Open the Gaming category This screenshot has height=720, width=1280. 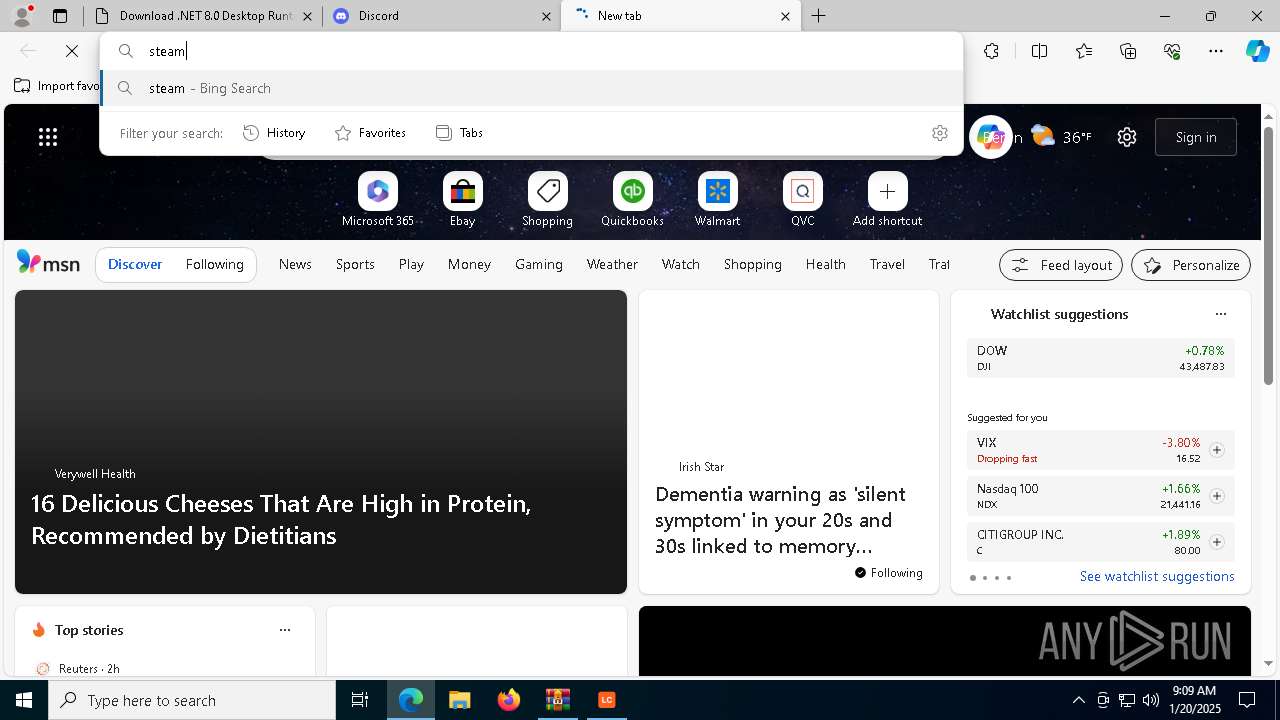click(539, 264)
